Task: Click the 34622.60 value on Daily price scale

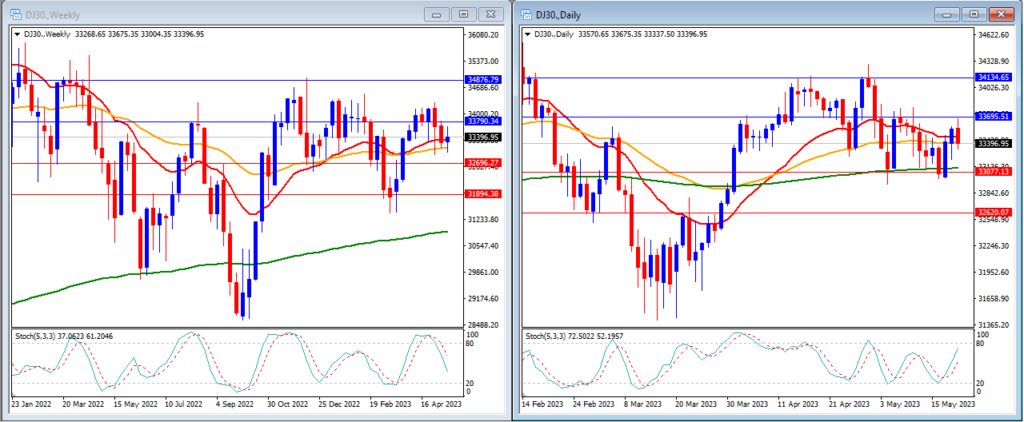Action: pyautogui.click(x=995, y=35)
